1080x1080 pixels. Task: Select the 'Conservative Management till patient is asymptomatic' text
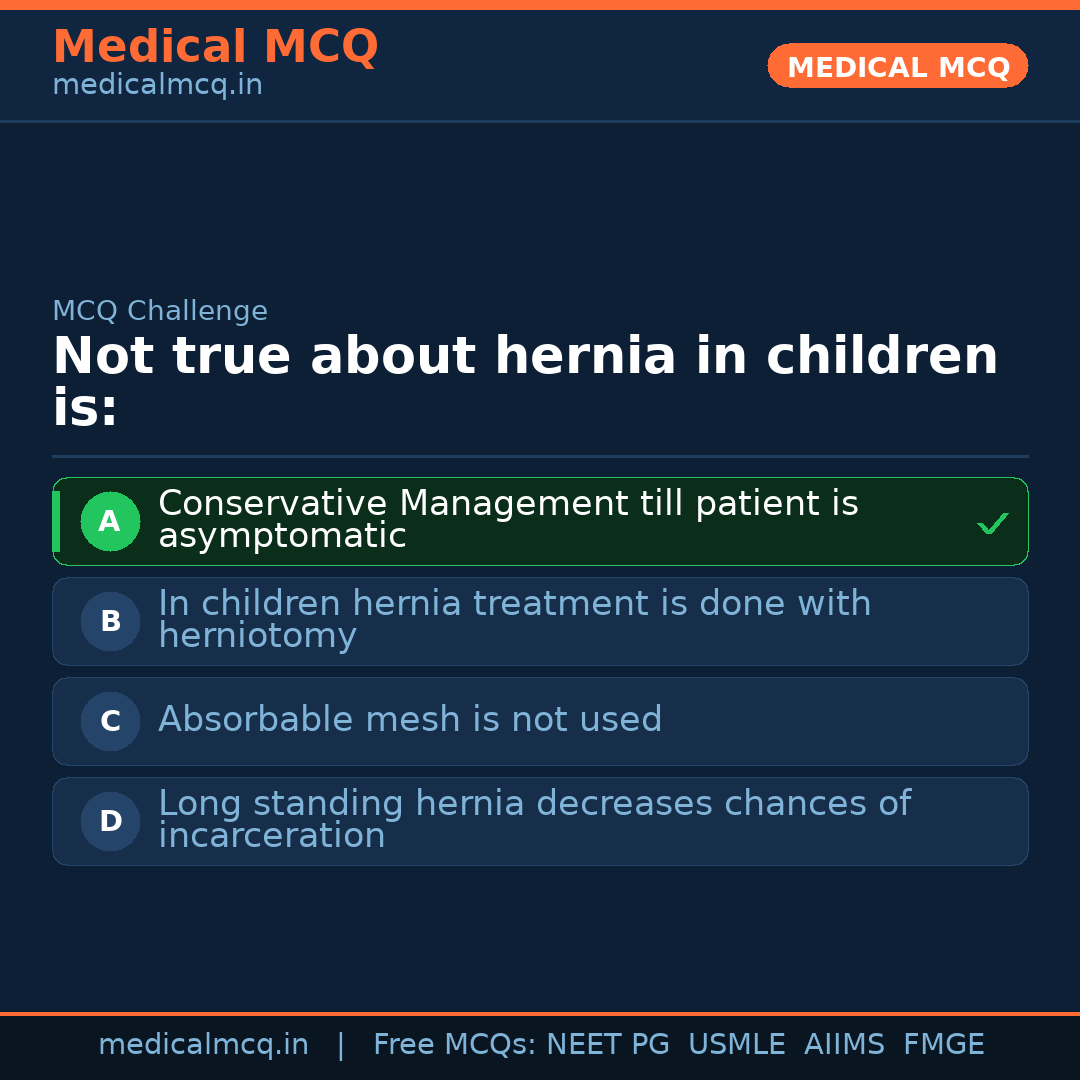pos(508,520)
